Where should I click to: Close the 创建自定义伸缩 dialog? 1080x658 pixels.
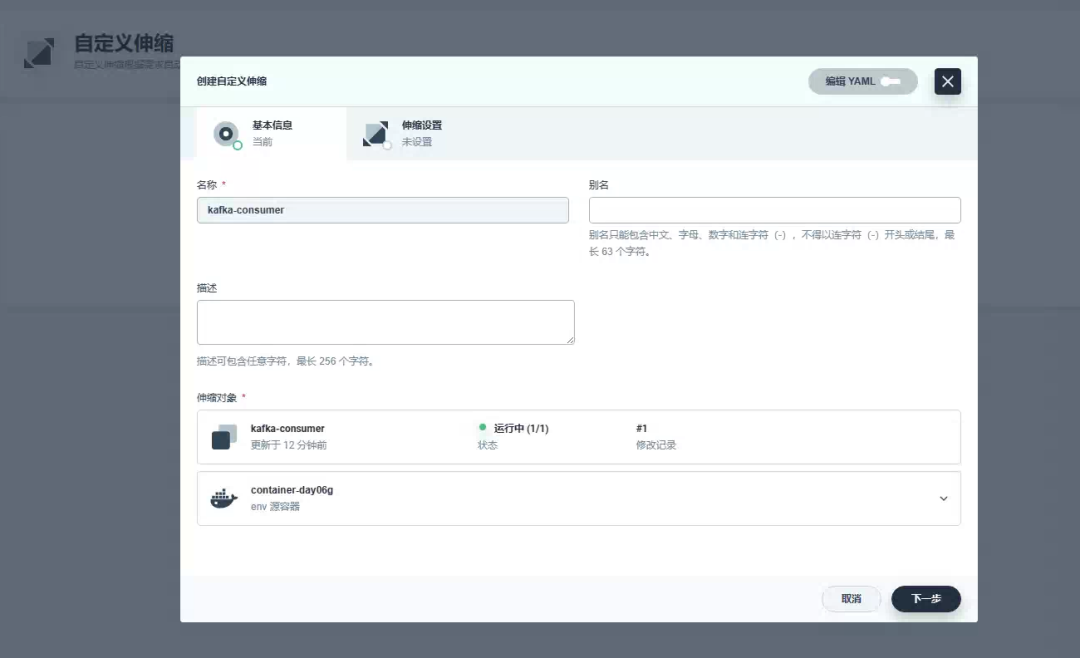click(x=948, y=82)
